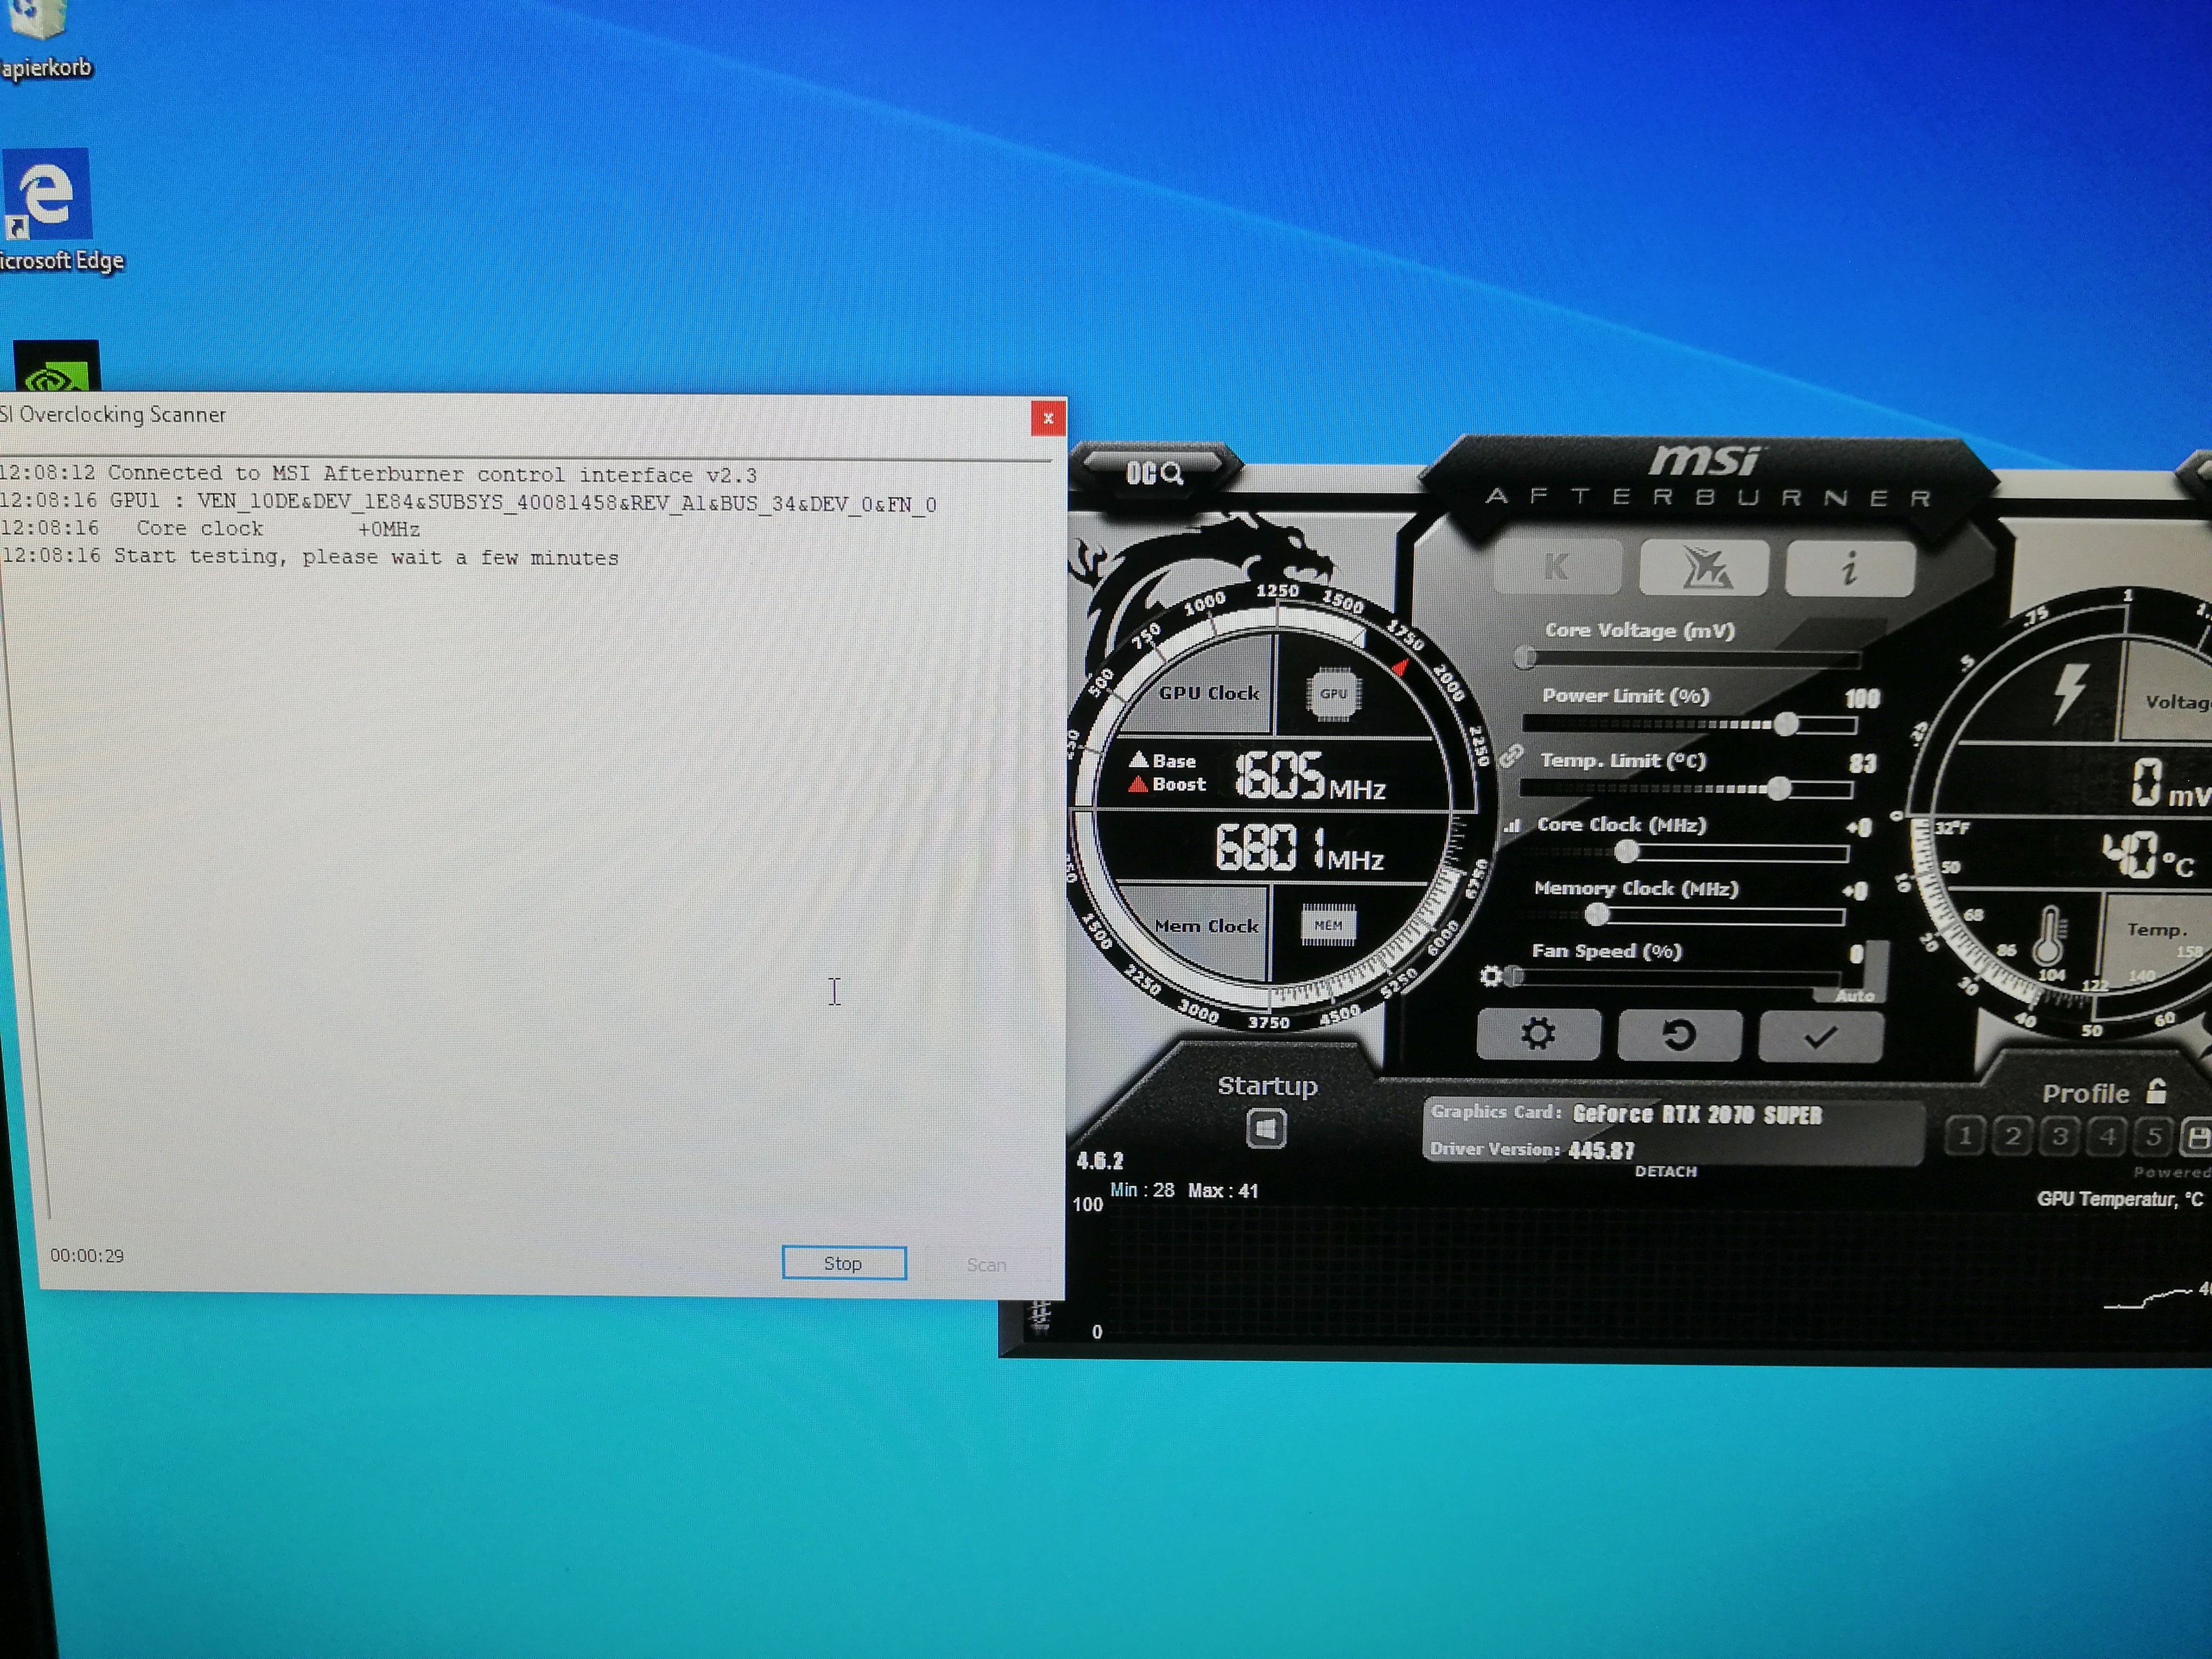2212x1659 pixels.
Task: Click DETACH monitor link
Action: click(1665, 1171)
